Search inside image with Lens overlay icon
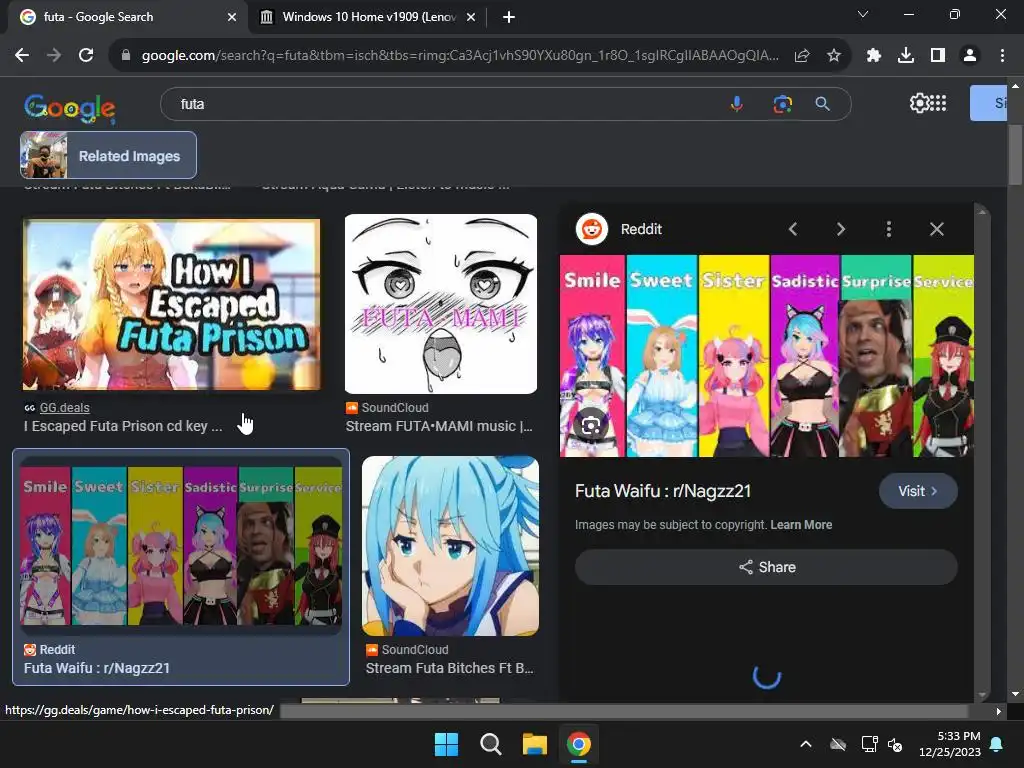 coord(591,426)
